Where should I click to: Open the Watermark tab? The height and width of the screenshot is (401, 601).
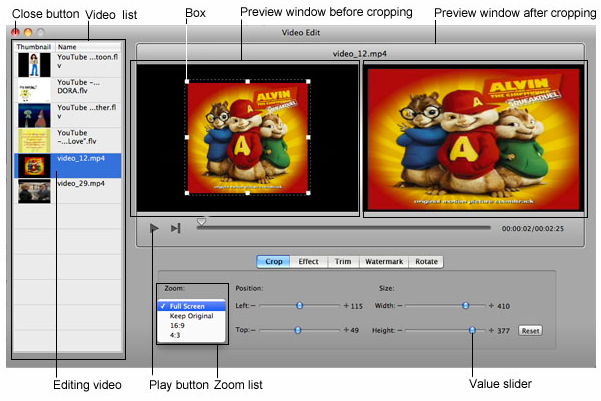[382, 261]
